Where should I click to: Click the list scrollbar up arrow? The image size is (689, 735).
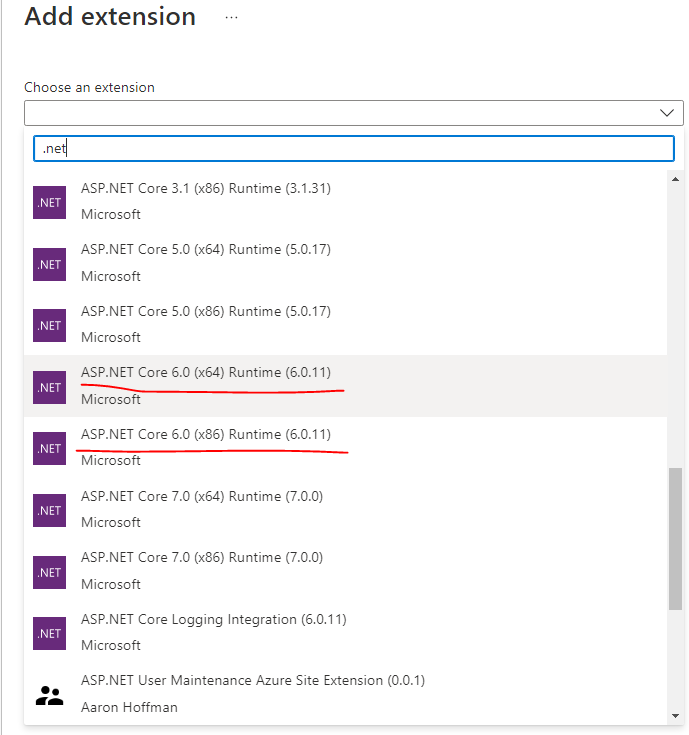[x=675, y=179]
